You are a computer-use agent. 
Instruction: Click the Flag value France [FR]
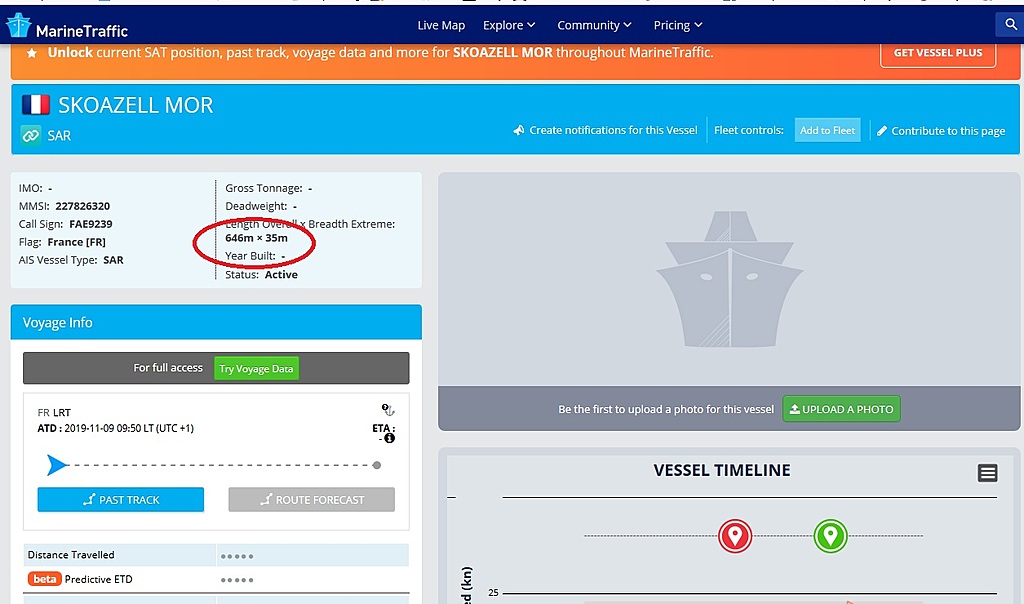tap(76, 242)
